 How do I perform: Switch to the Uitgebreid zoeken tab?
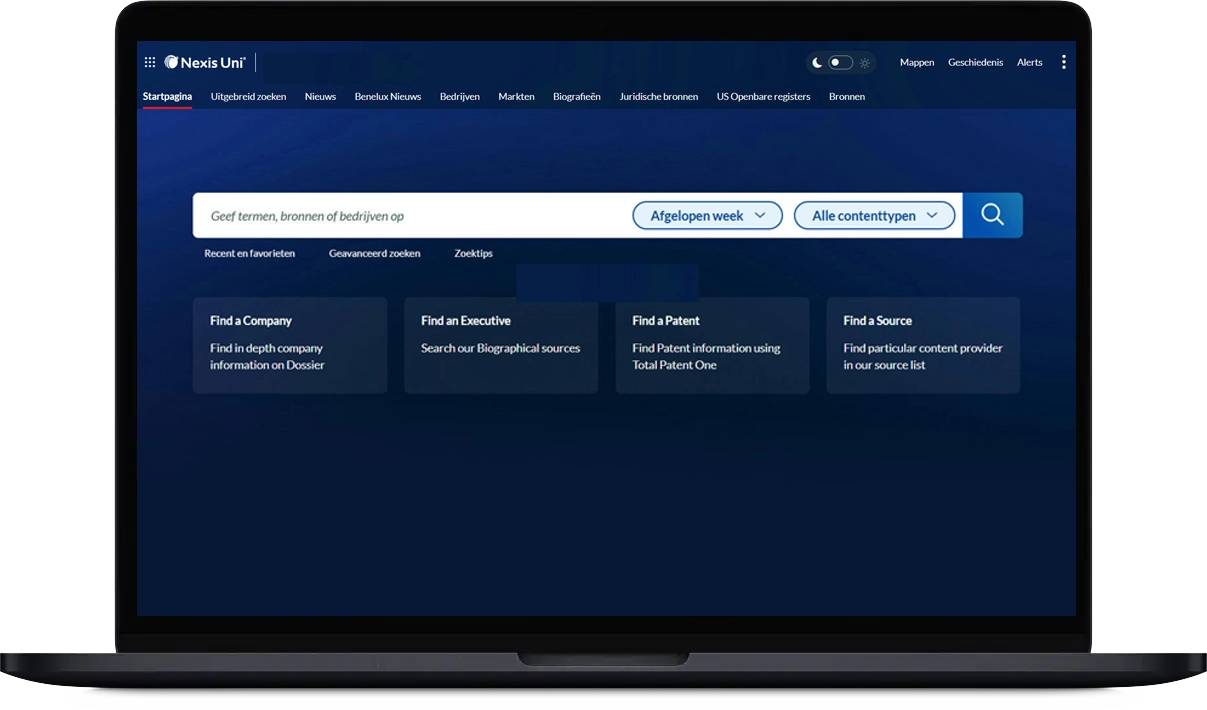tap(248, 97)
